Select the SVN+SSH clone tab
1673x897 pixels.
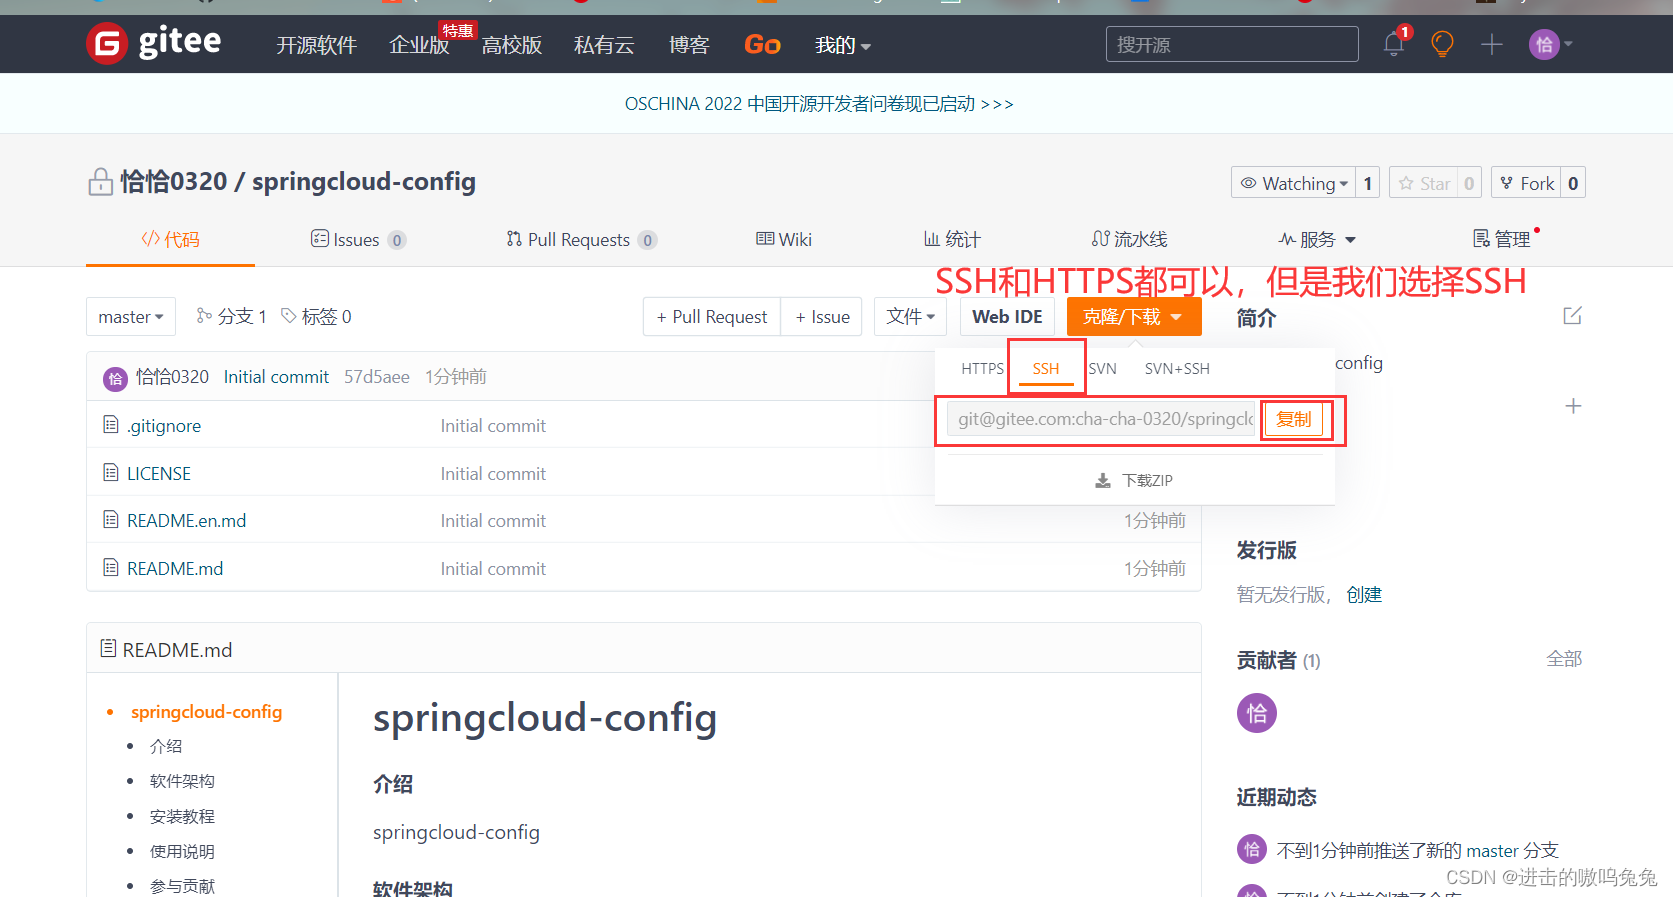[1177, 368]
